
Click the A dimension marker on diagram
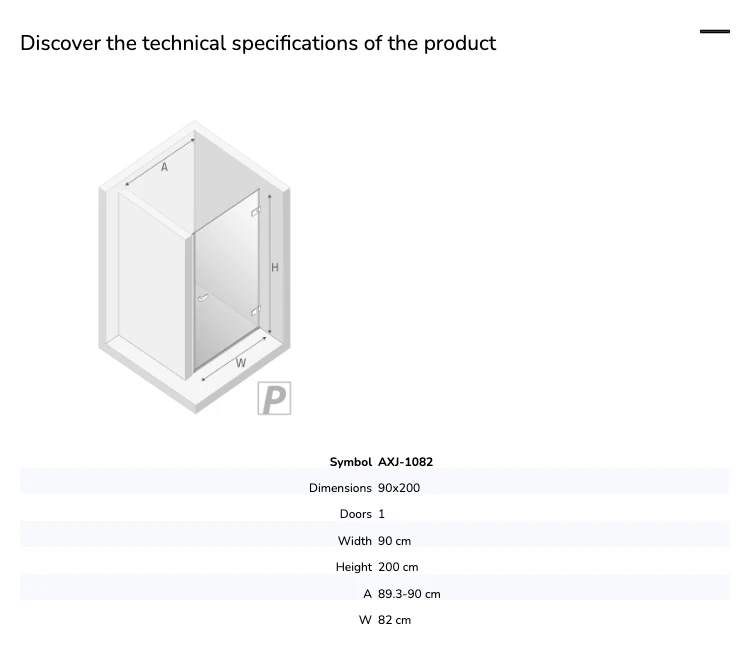click(x=164, y=167)
